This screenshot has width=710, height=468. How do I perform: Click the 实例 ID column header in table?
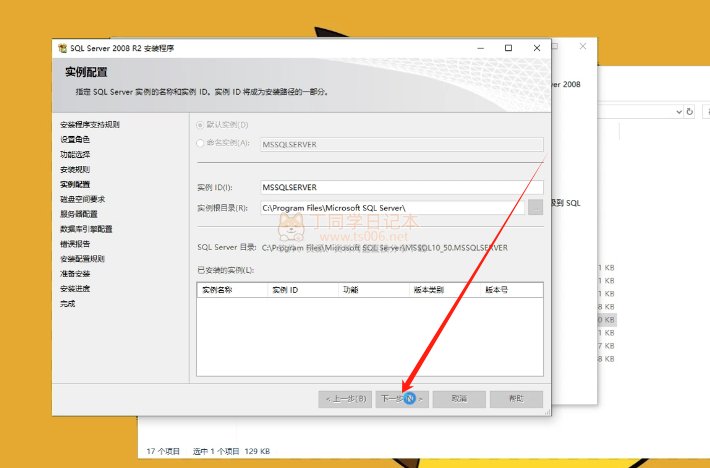303,290
